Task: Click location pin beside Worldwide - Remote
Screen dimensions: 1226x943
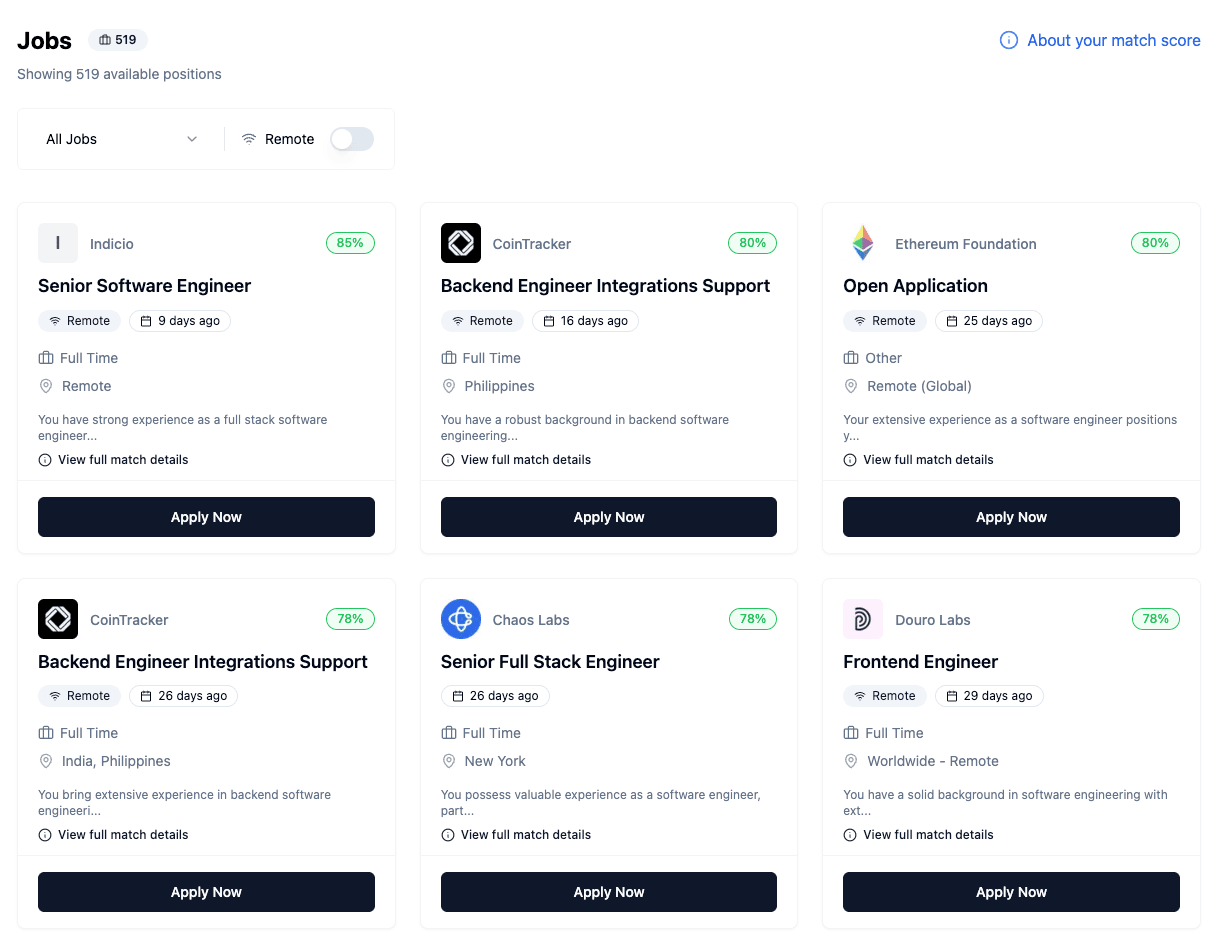Action: pyautogui.click(x=851, y=761)
